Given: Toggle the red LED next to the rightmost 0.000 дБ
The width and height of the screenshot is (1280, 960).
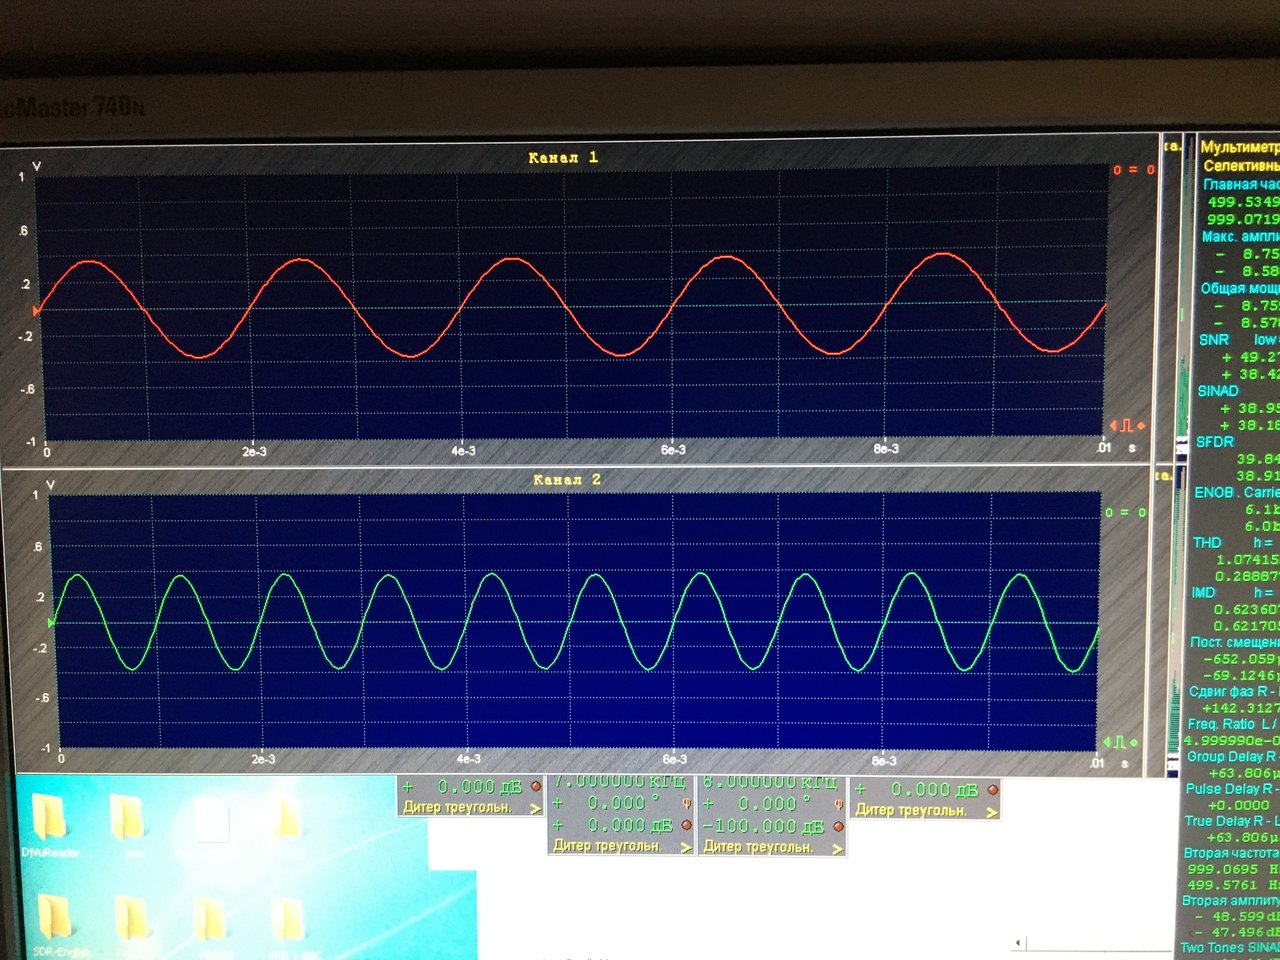Looking at the screenshot, I should [992, 790].
